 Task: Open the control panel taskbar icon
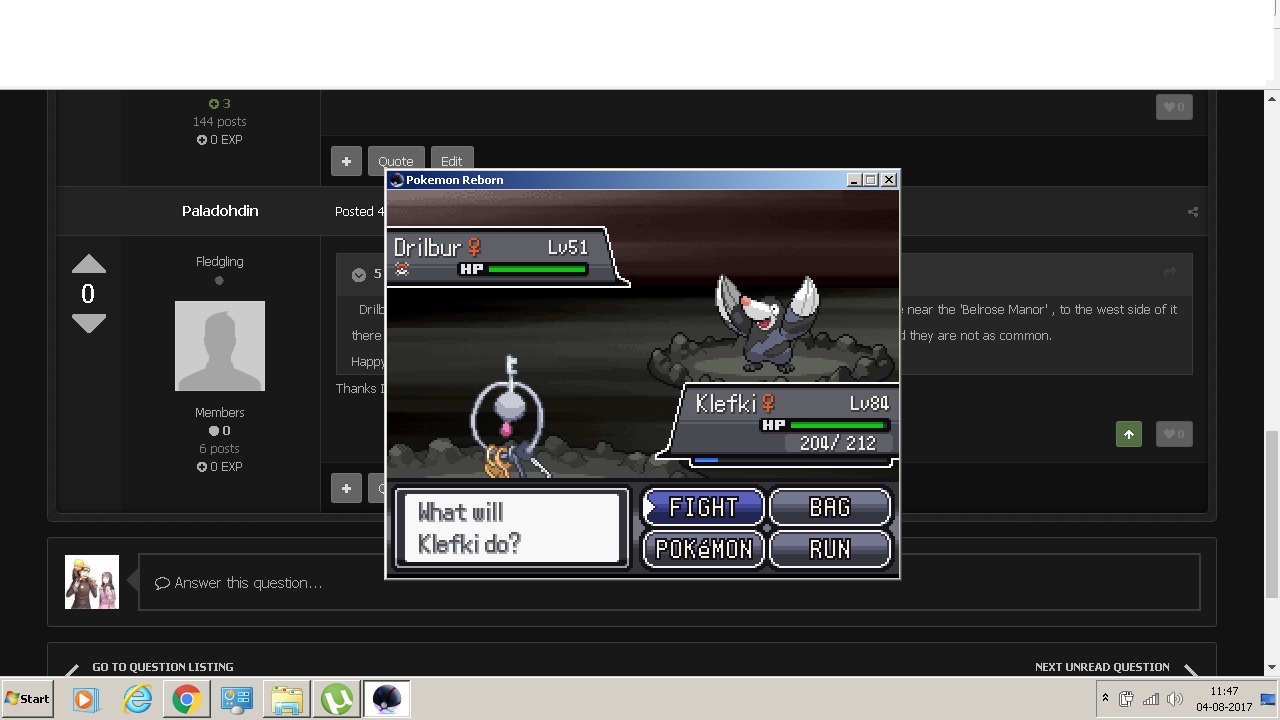coord(237,699)
